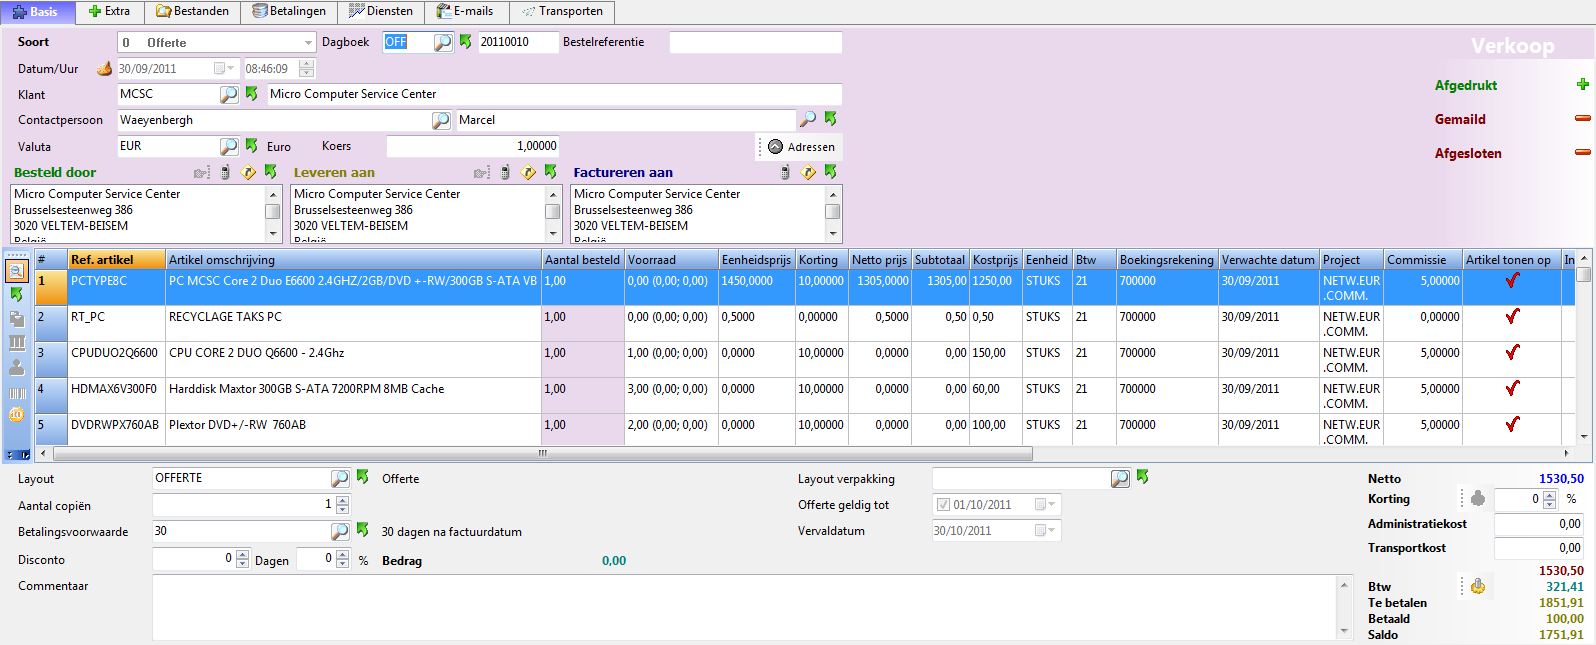Image resolution: width=1596 pixels, height=645 pixels.
Task: Click green arrow in Factureren aan header
Action: [x=830, y=172]
